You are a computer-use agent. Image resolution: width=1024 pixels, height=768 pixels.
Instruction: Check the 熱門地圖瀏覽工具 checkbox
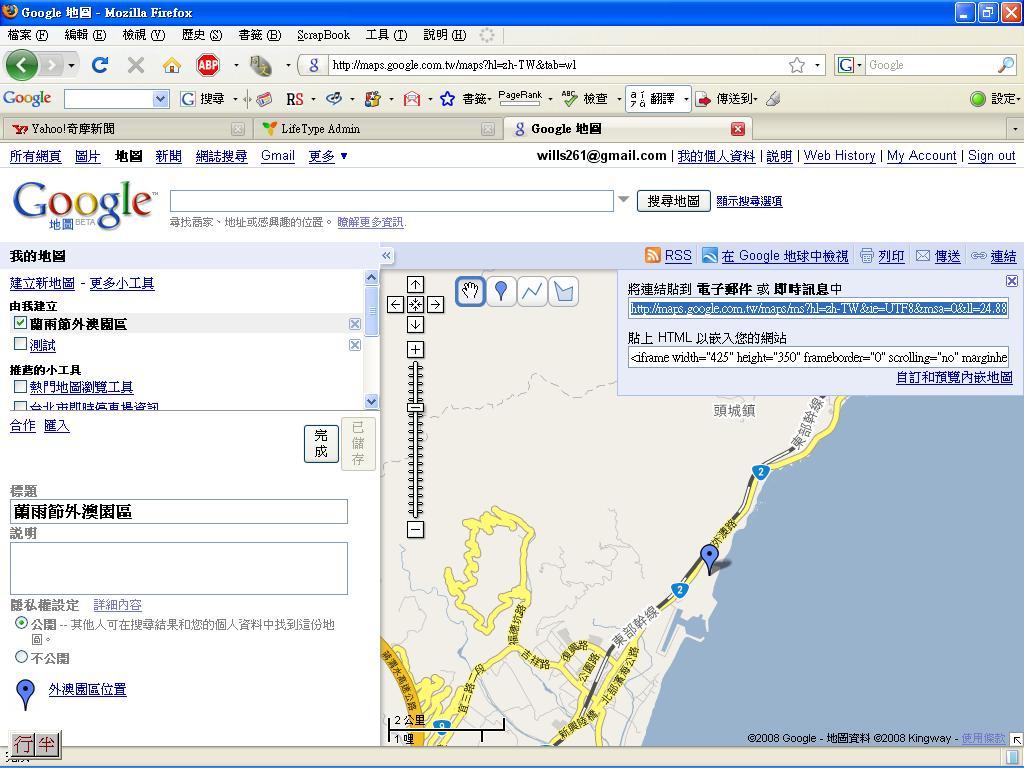[x=20, y=386]
